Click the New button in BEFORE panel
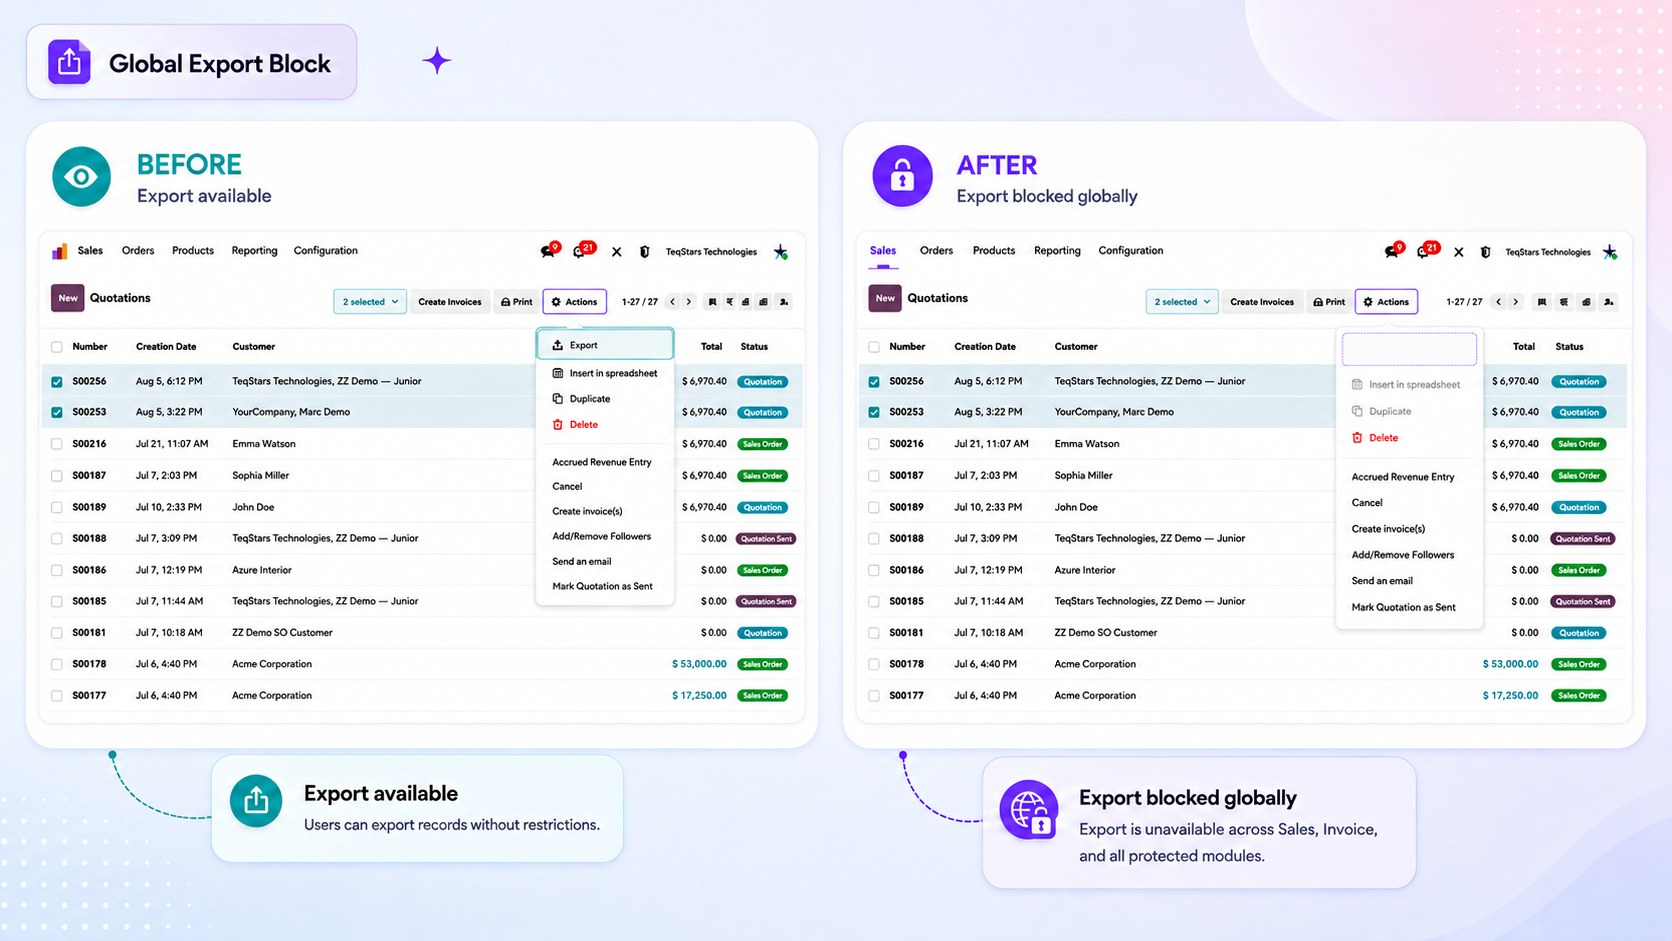The height and width of the screenshot is (941, 1672). coord(68,298)
